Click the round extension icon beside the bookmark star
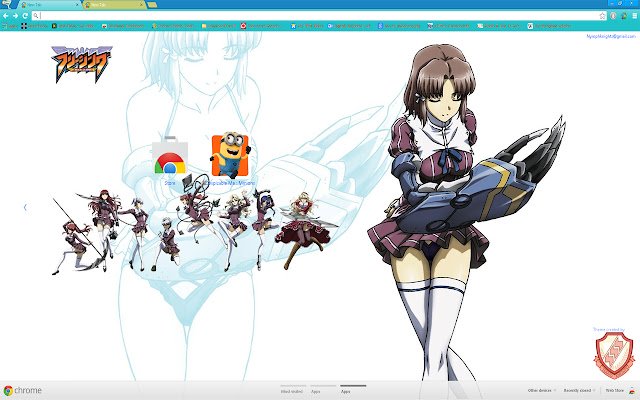 [x=613, y=16]
